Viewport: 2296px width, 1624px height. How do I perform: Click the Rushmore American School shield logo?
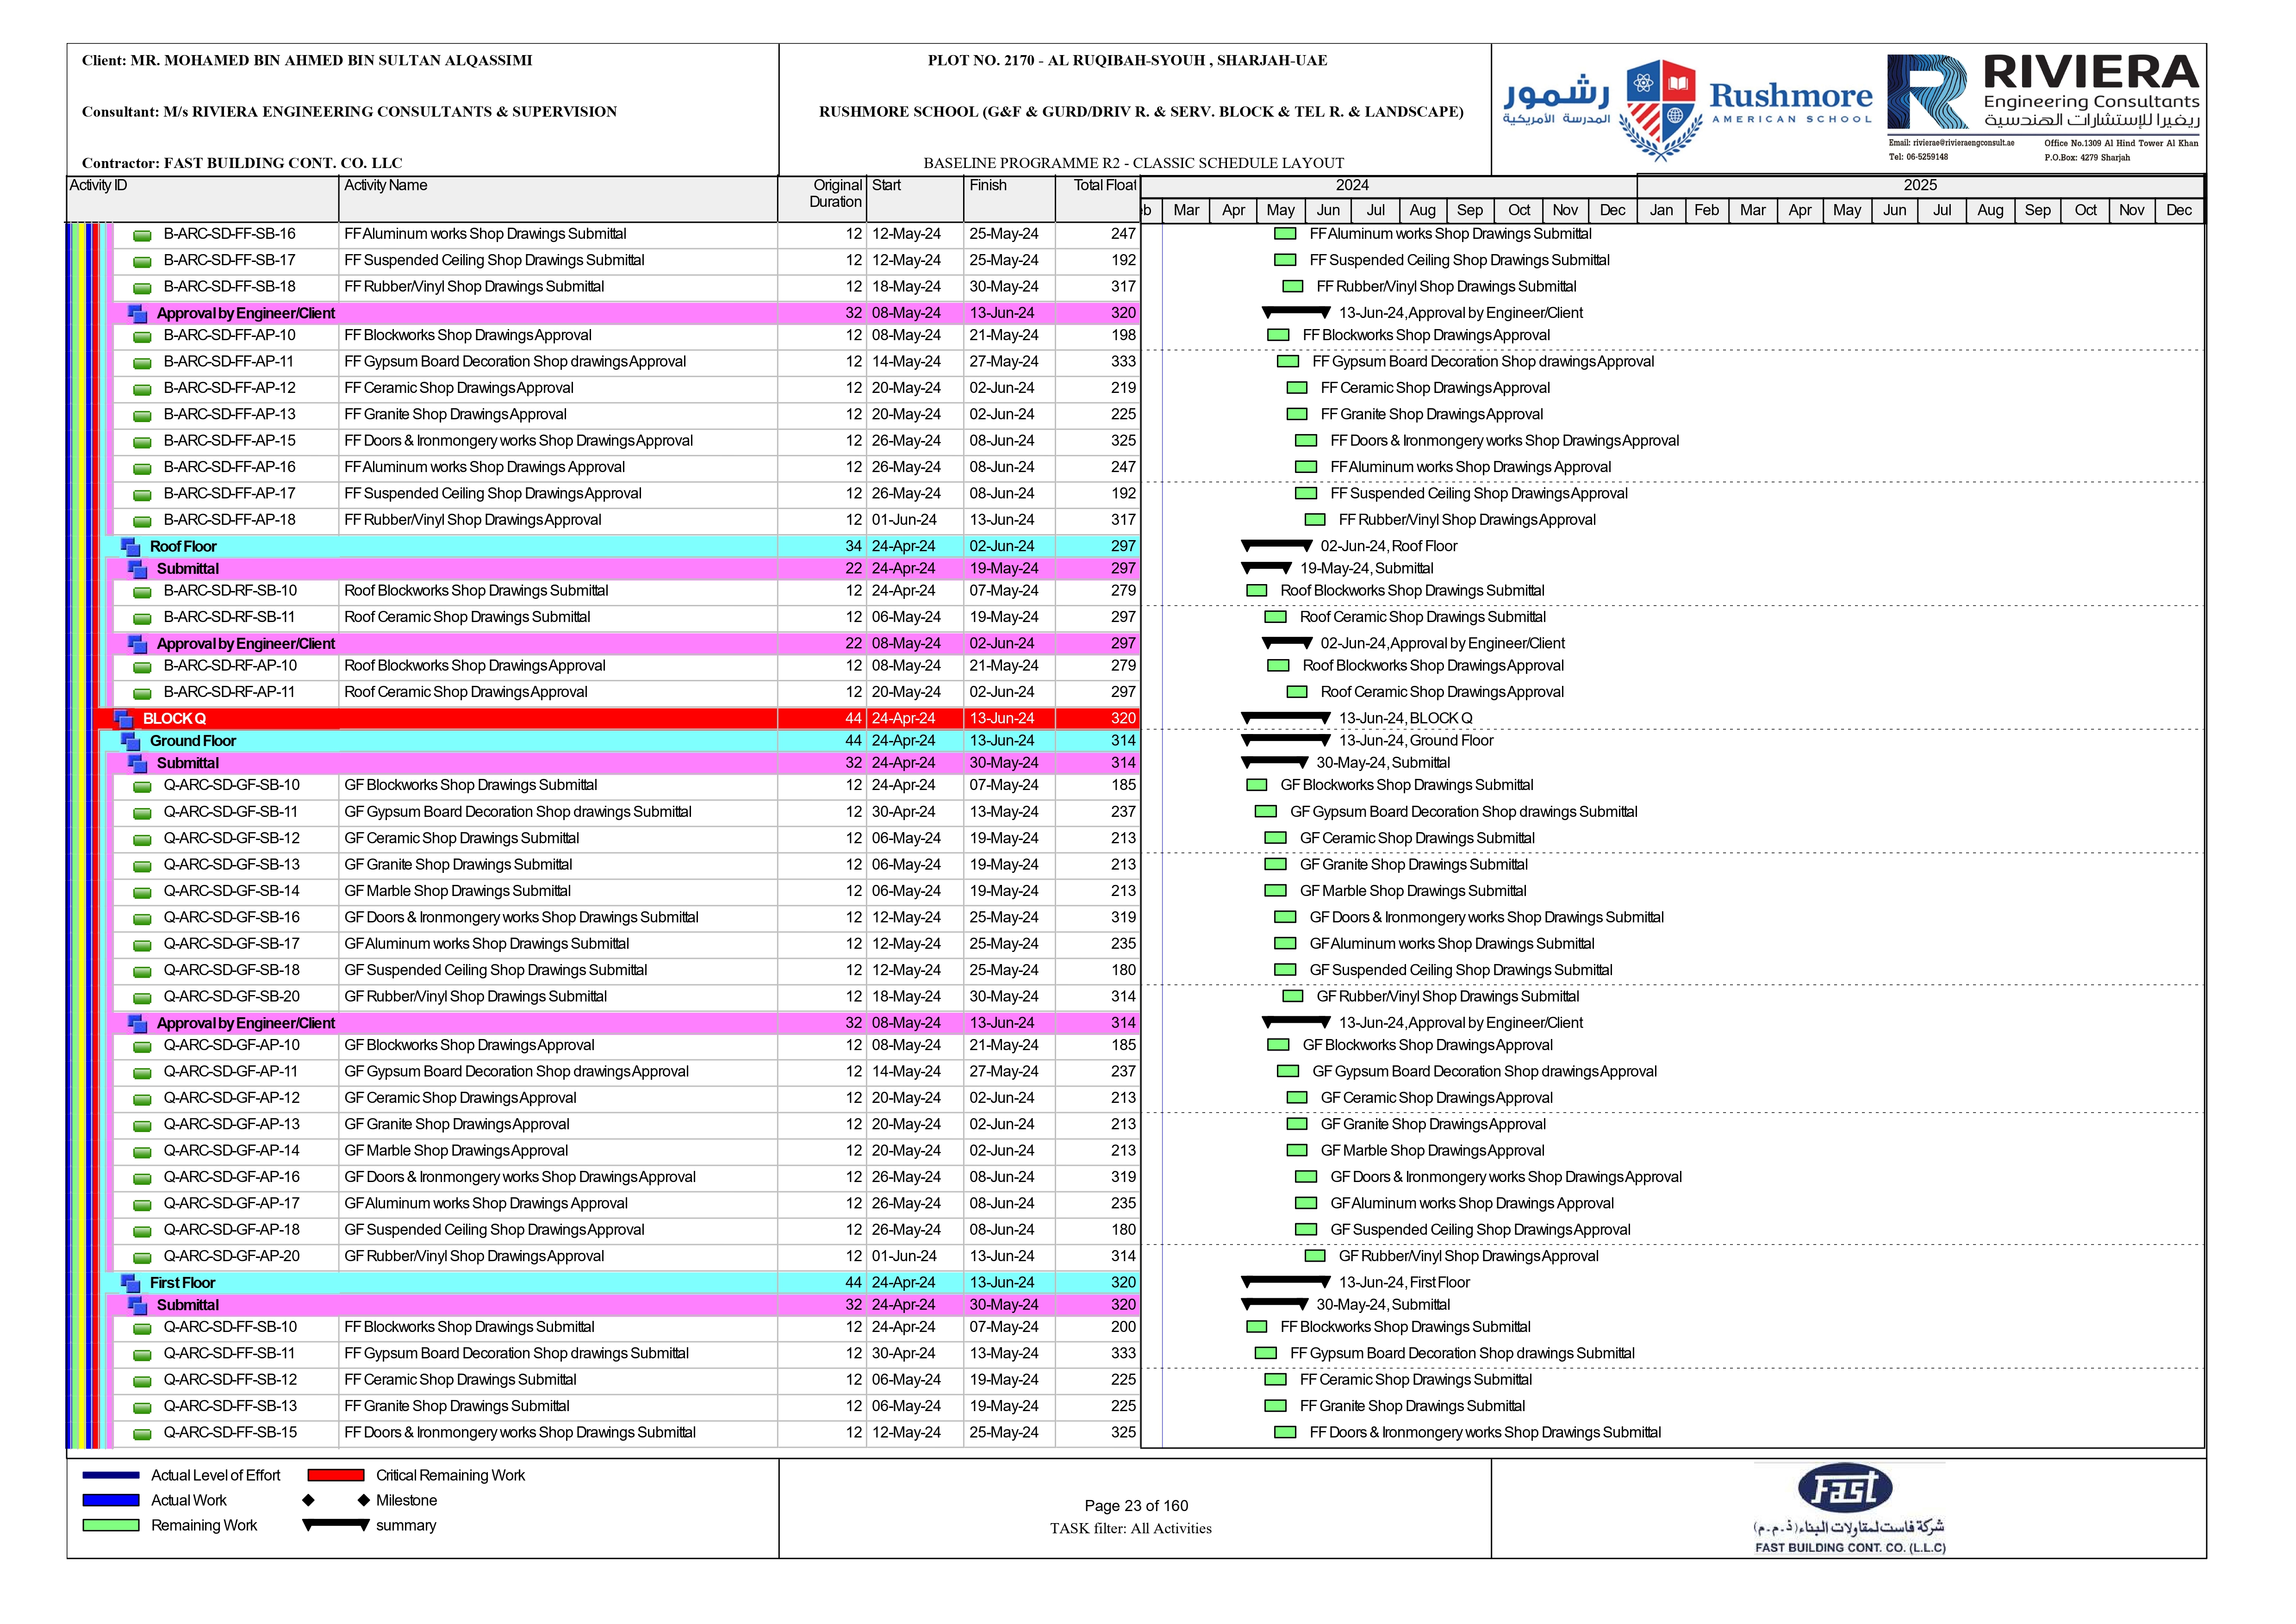pos(1660,109)
